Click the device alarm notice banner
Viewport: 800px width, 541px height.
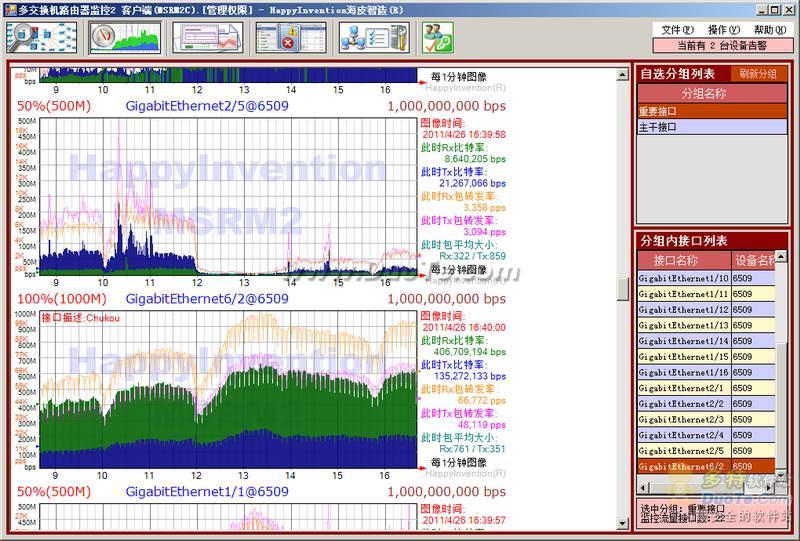[722, 45]
